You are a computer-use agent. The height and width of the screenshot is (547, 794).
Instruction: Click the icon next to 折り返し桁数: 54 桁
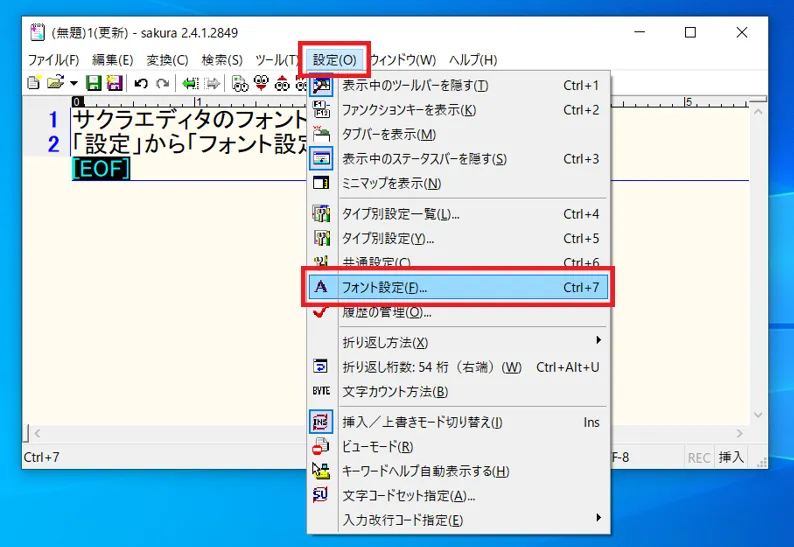pyautogui.click(x=321, y=367)
